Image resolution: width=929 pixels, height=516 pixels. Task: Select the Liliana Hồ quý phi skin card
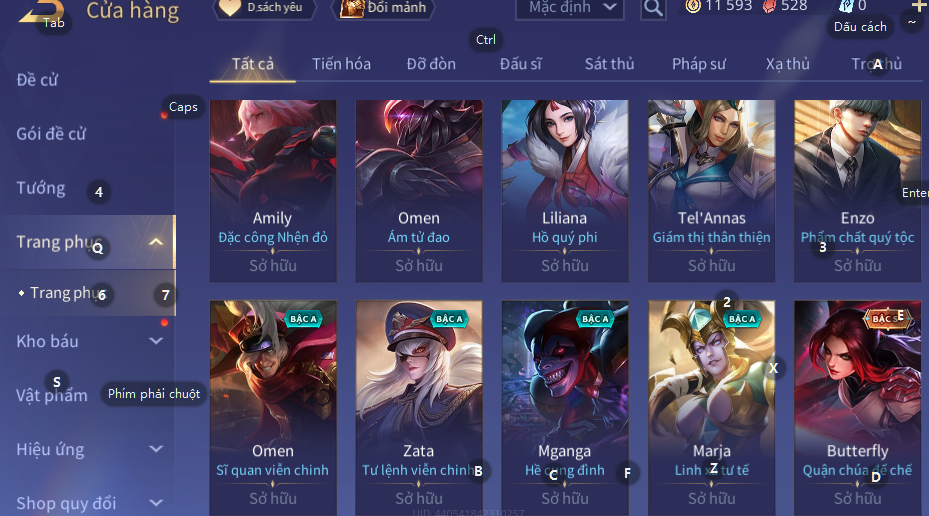(565, 191)
